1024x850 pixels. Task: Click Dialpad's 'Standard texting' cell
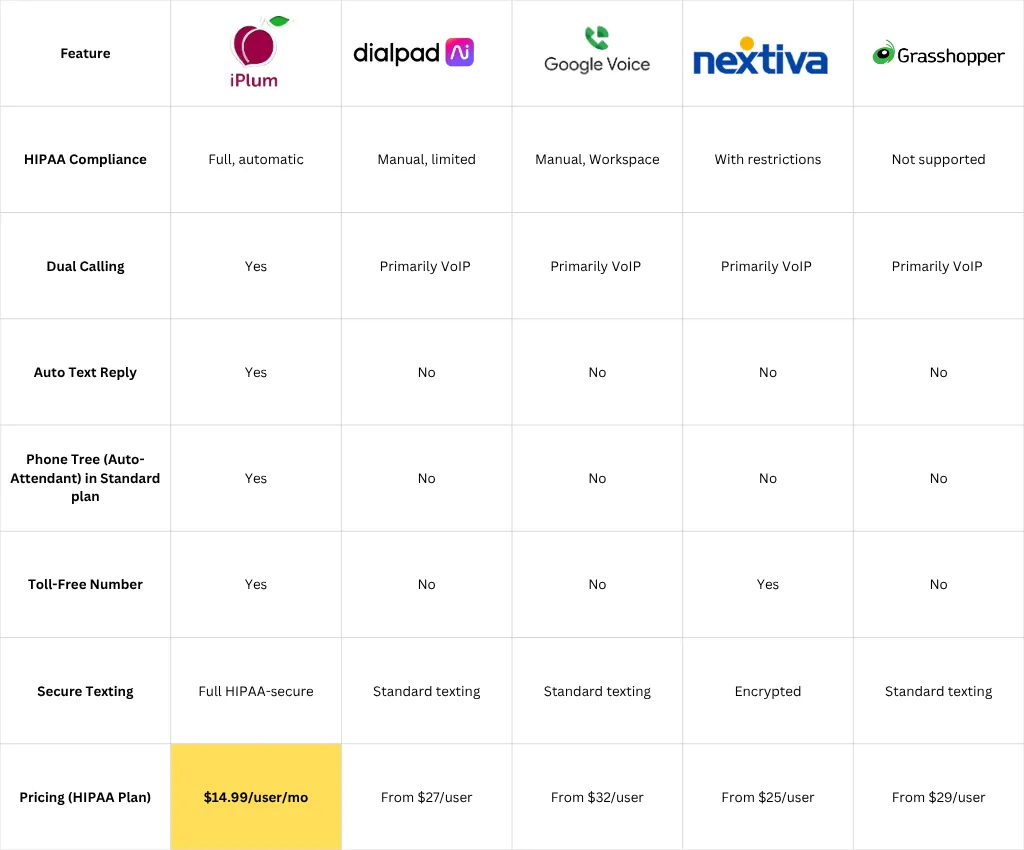pyautogui.click(x=426, y=691)
